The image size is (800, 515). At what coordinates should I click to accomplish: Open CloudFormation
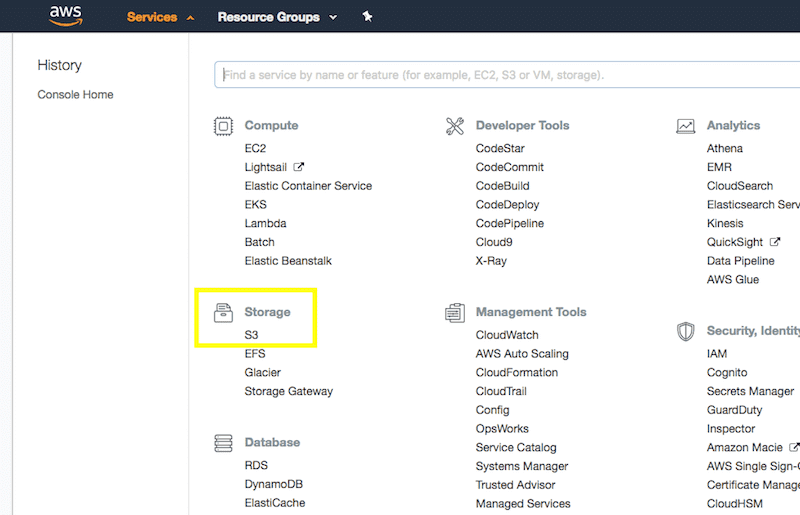pos(516,373)
